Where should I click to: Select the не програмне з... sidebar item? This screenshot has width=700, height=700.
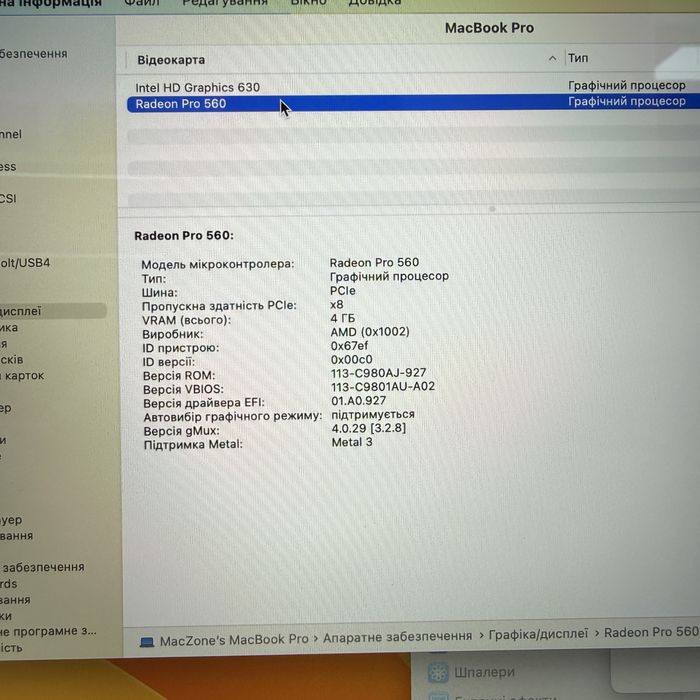click(x=48, y=631)
